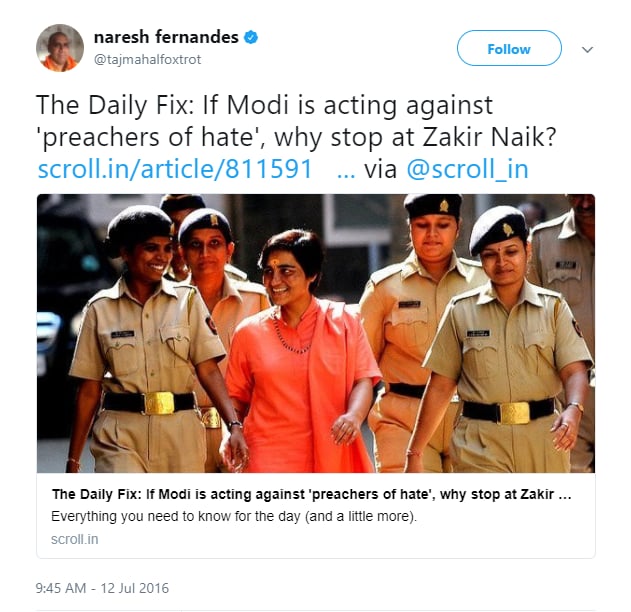
Task: Open the @scroll_in mention
Action: [x=466, y=168]
